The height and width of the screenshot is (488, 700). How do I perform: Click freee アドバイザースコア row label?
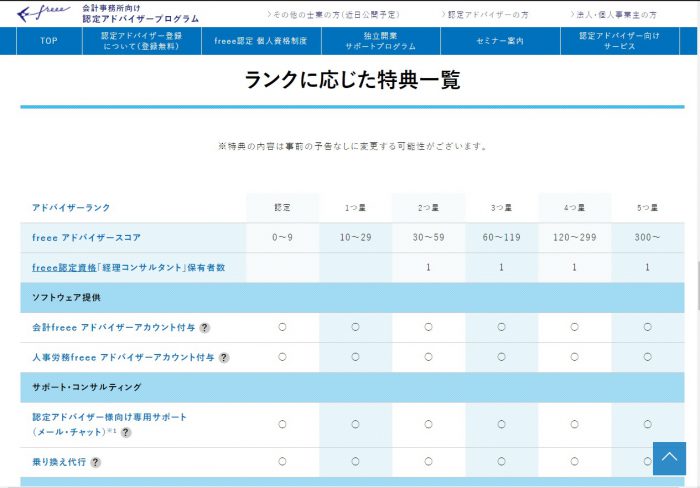(x=86, y=238)
